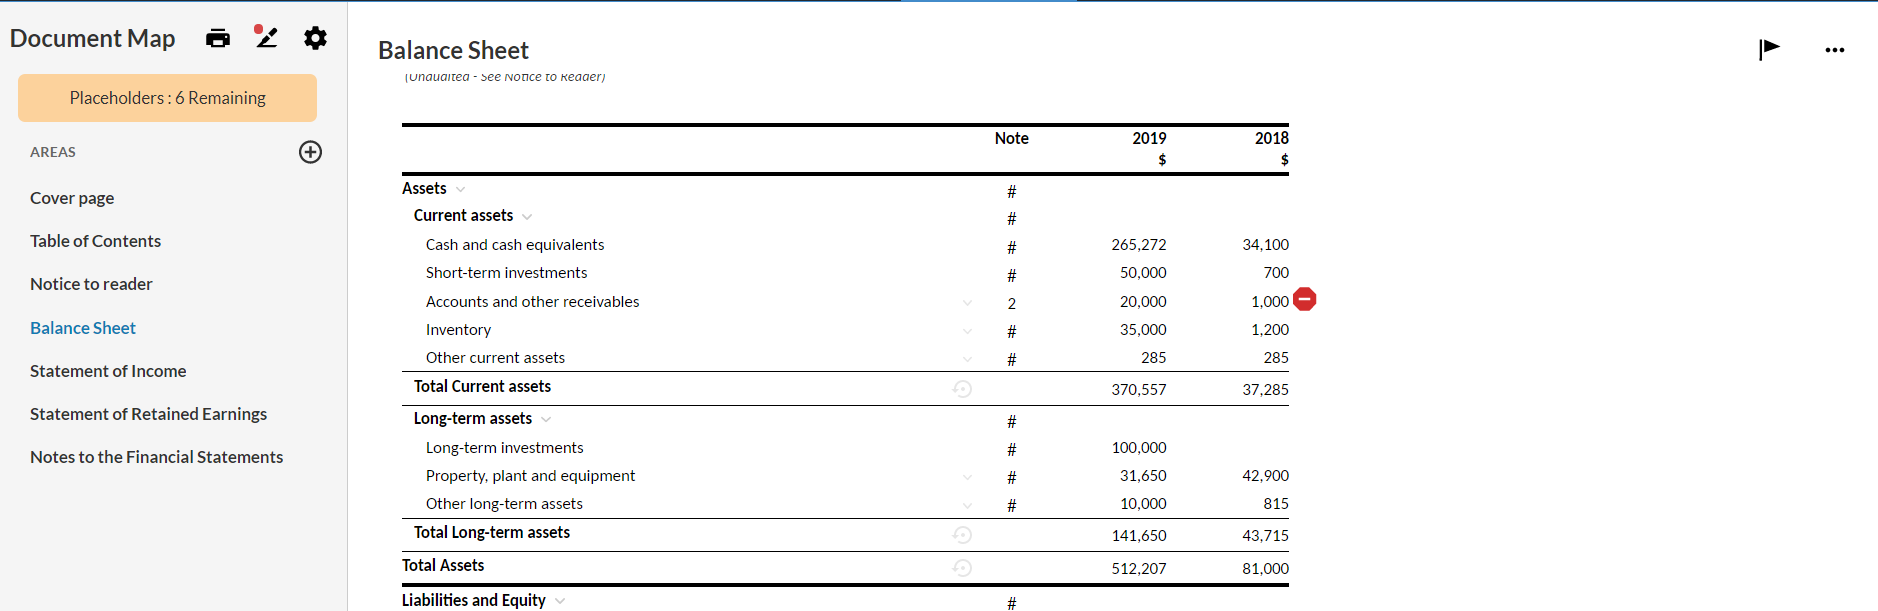The width and height of the screenshot is (1878, 611).
Task: Click the print icon in Document Map
Action: click(x=218, y=38)
